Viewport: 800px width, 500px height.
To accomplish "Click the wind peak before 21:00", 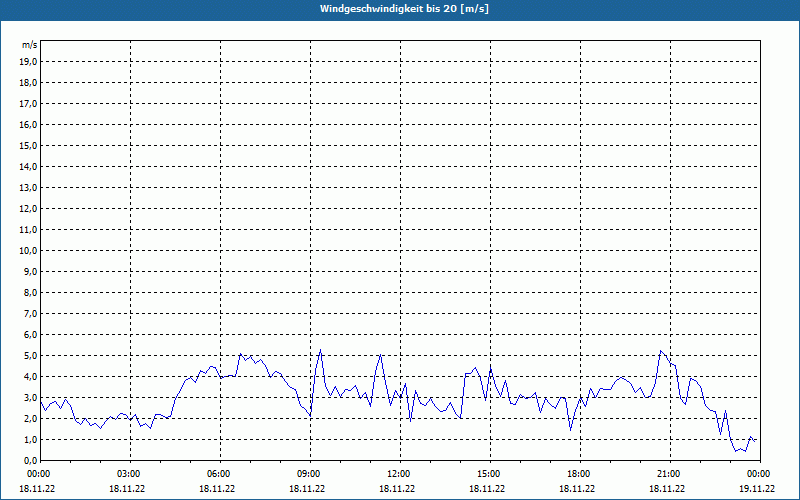I will 661,351.
